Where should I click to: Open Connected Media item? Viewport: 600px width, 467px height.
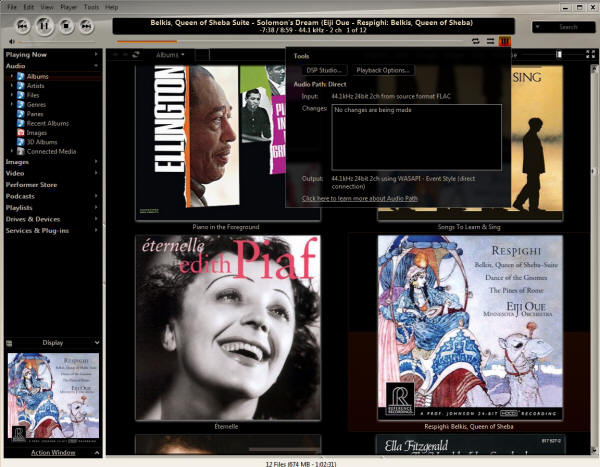tap(51, 152)
